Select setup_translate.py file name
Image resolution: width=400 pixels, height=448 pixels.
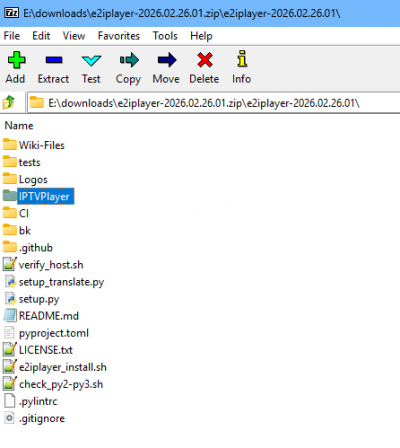(x=61, y=282)
